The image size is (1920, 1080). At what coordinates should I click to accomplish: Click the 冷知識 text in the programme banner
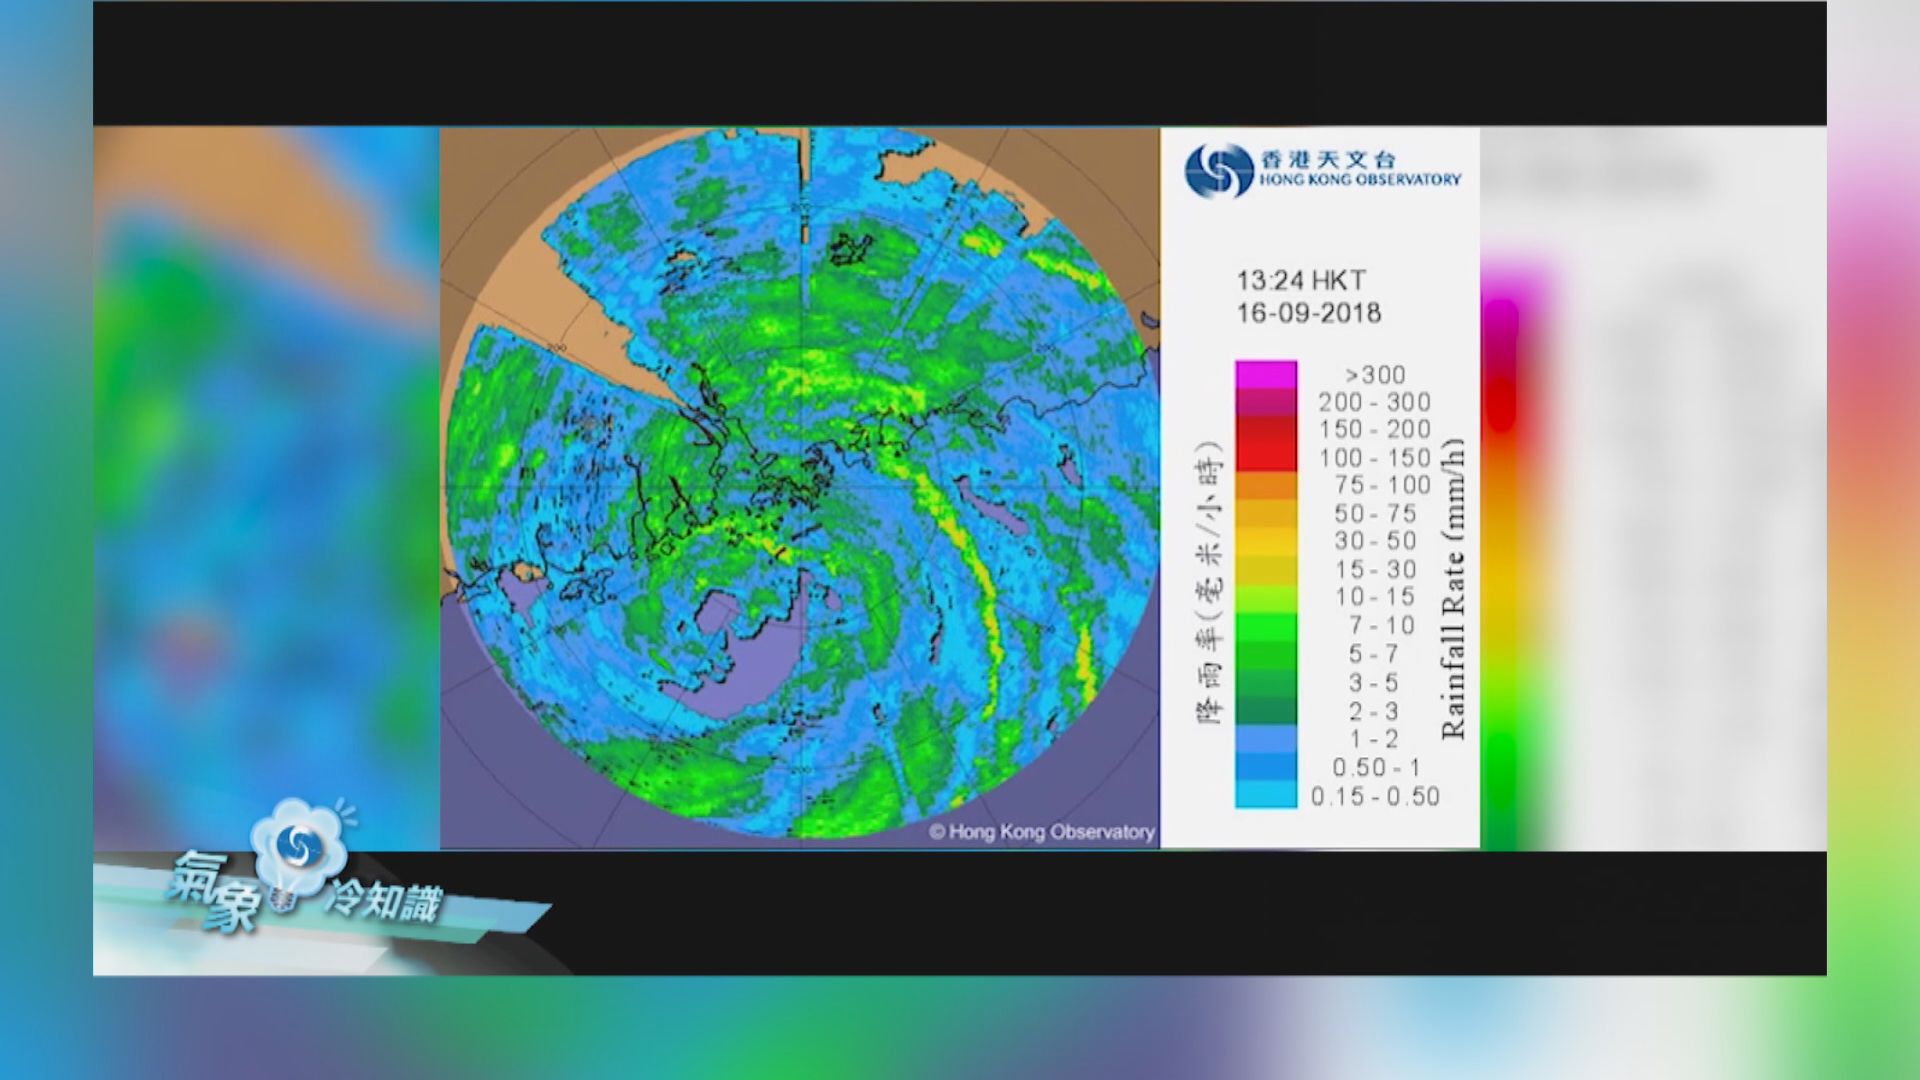click(x=383, y=903)
